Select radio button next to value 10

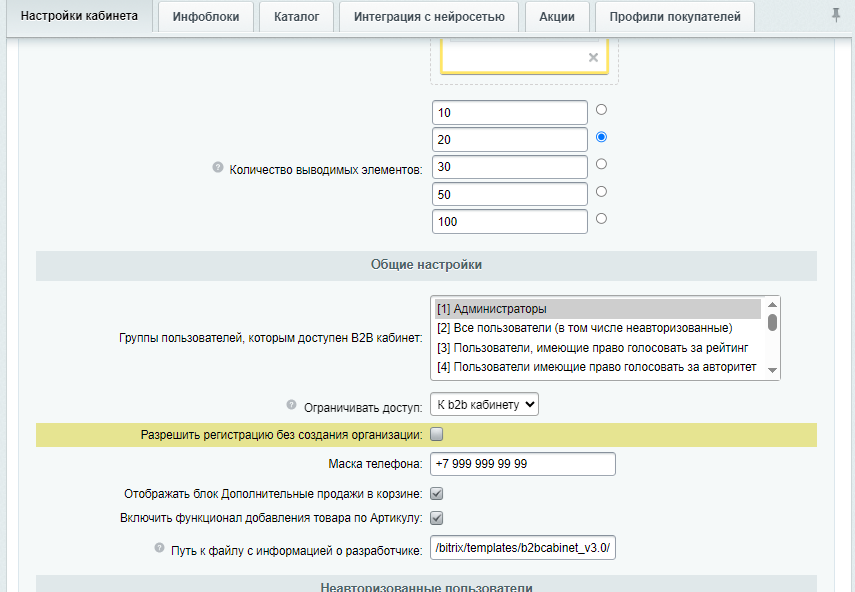601,110
